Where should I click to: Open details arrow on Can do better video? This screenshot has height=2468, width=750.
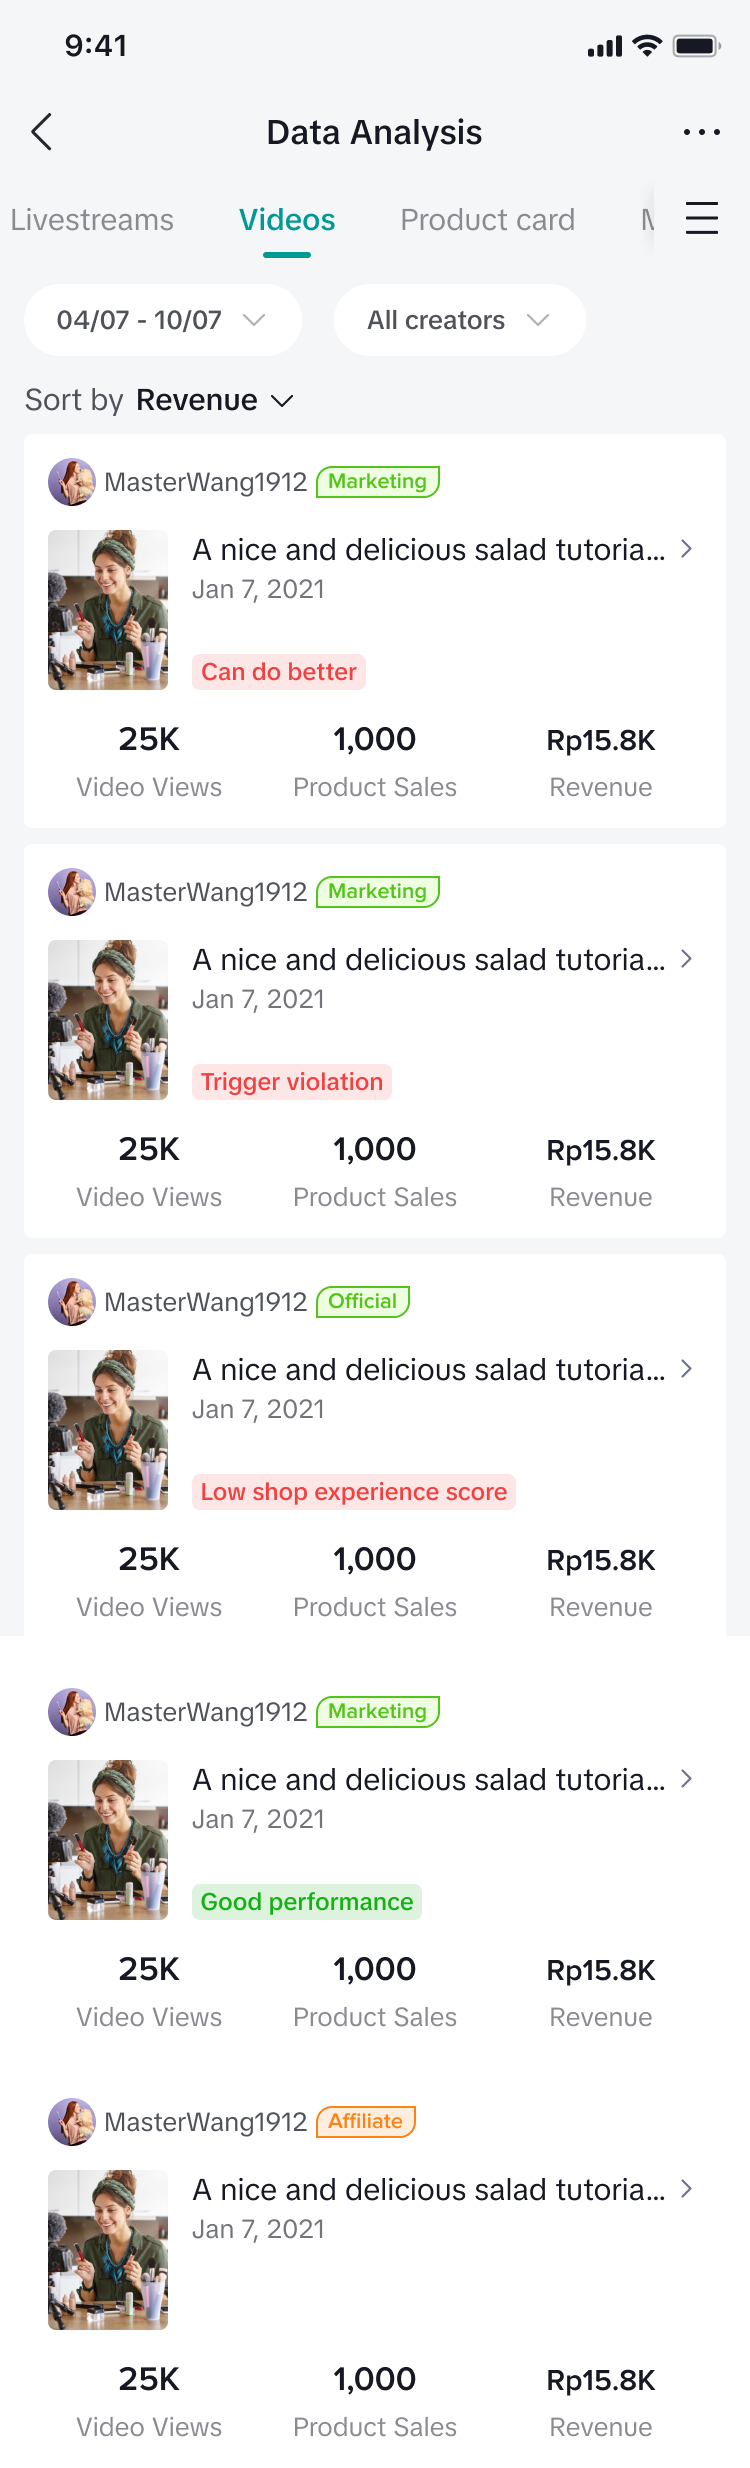(x=686, y=549)
